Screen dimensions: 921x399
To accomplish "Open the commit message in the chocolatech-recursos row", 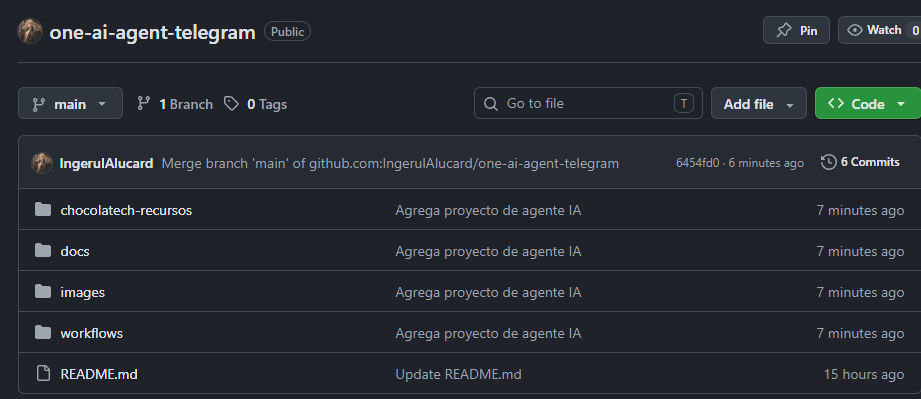I will (488, 210).
